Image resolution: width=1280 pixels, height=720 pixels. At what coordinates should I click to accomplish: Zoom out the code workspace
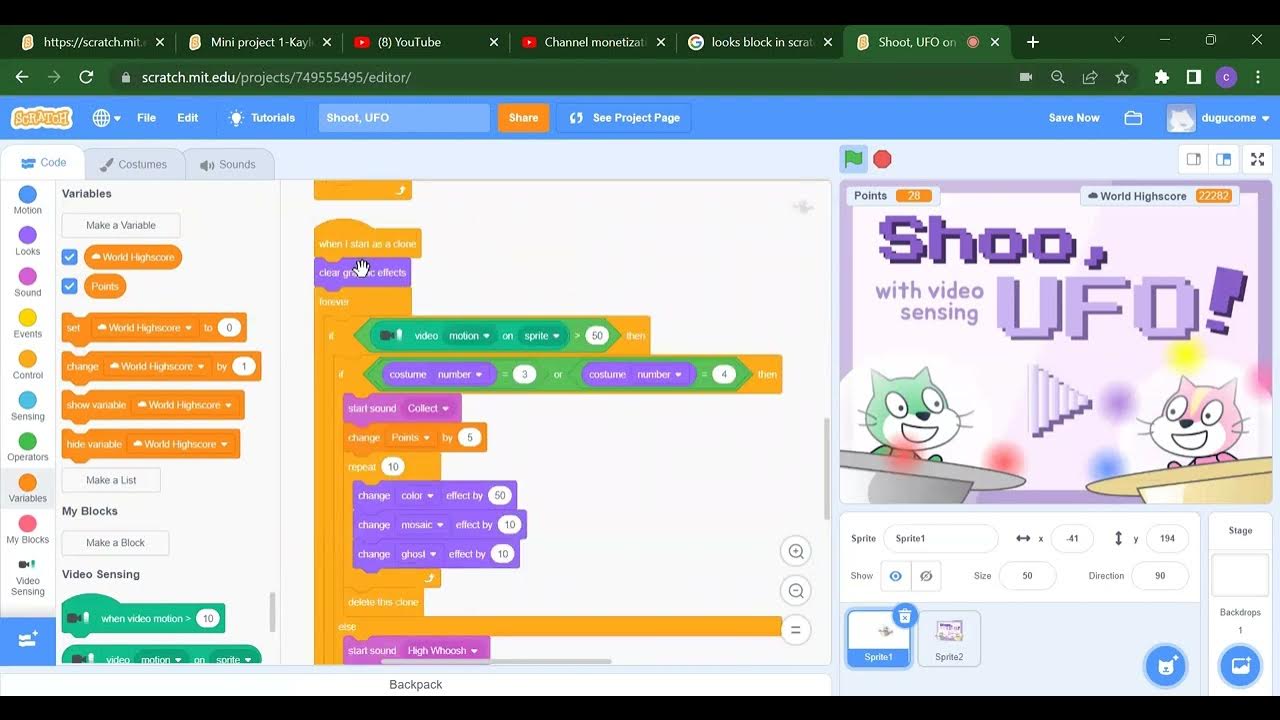[796, 591]
